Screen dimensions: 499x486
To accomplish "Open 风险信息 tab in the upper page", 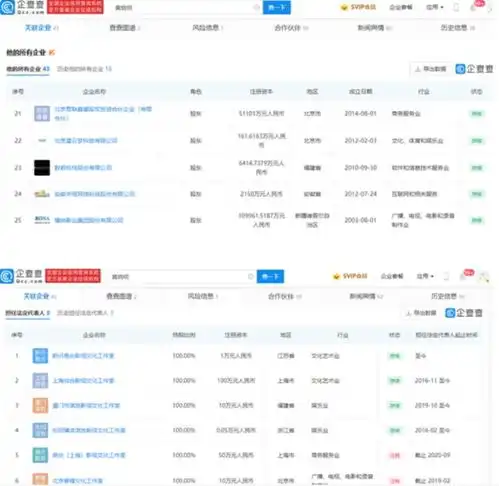I will [x=207, y=28].
